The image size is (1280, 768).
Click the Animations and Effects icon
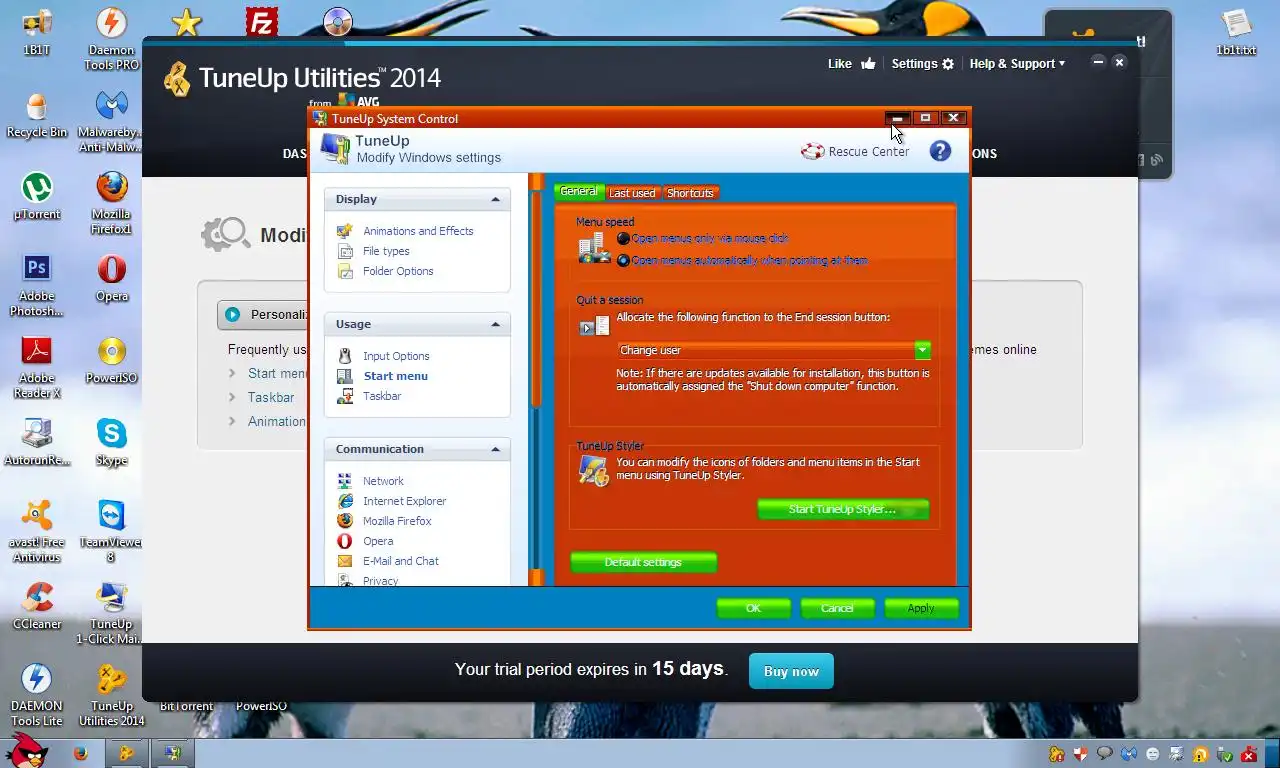(x=345, y=231)
